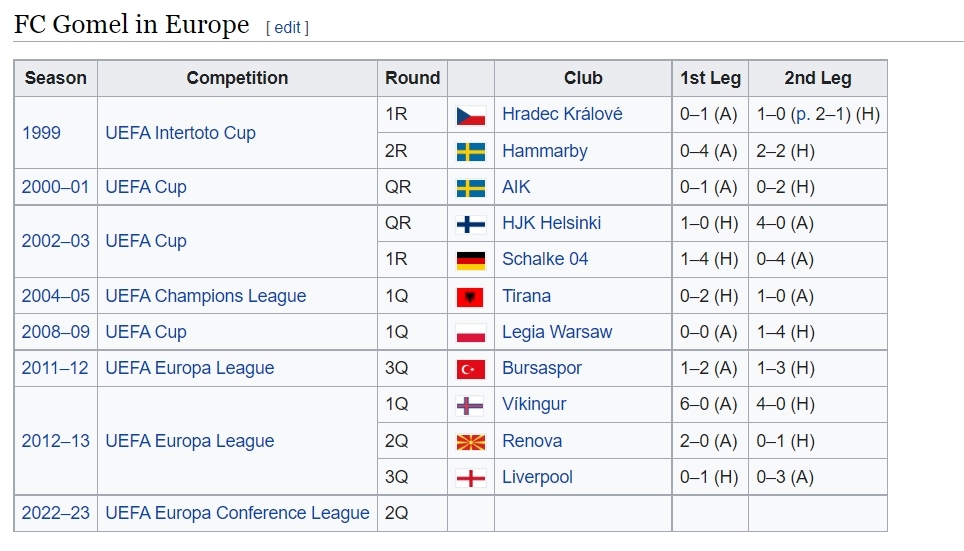
Task: Click the Albanian flag beside Tirana
Action: pyautogui.click(x=470, y=297)
